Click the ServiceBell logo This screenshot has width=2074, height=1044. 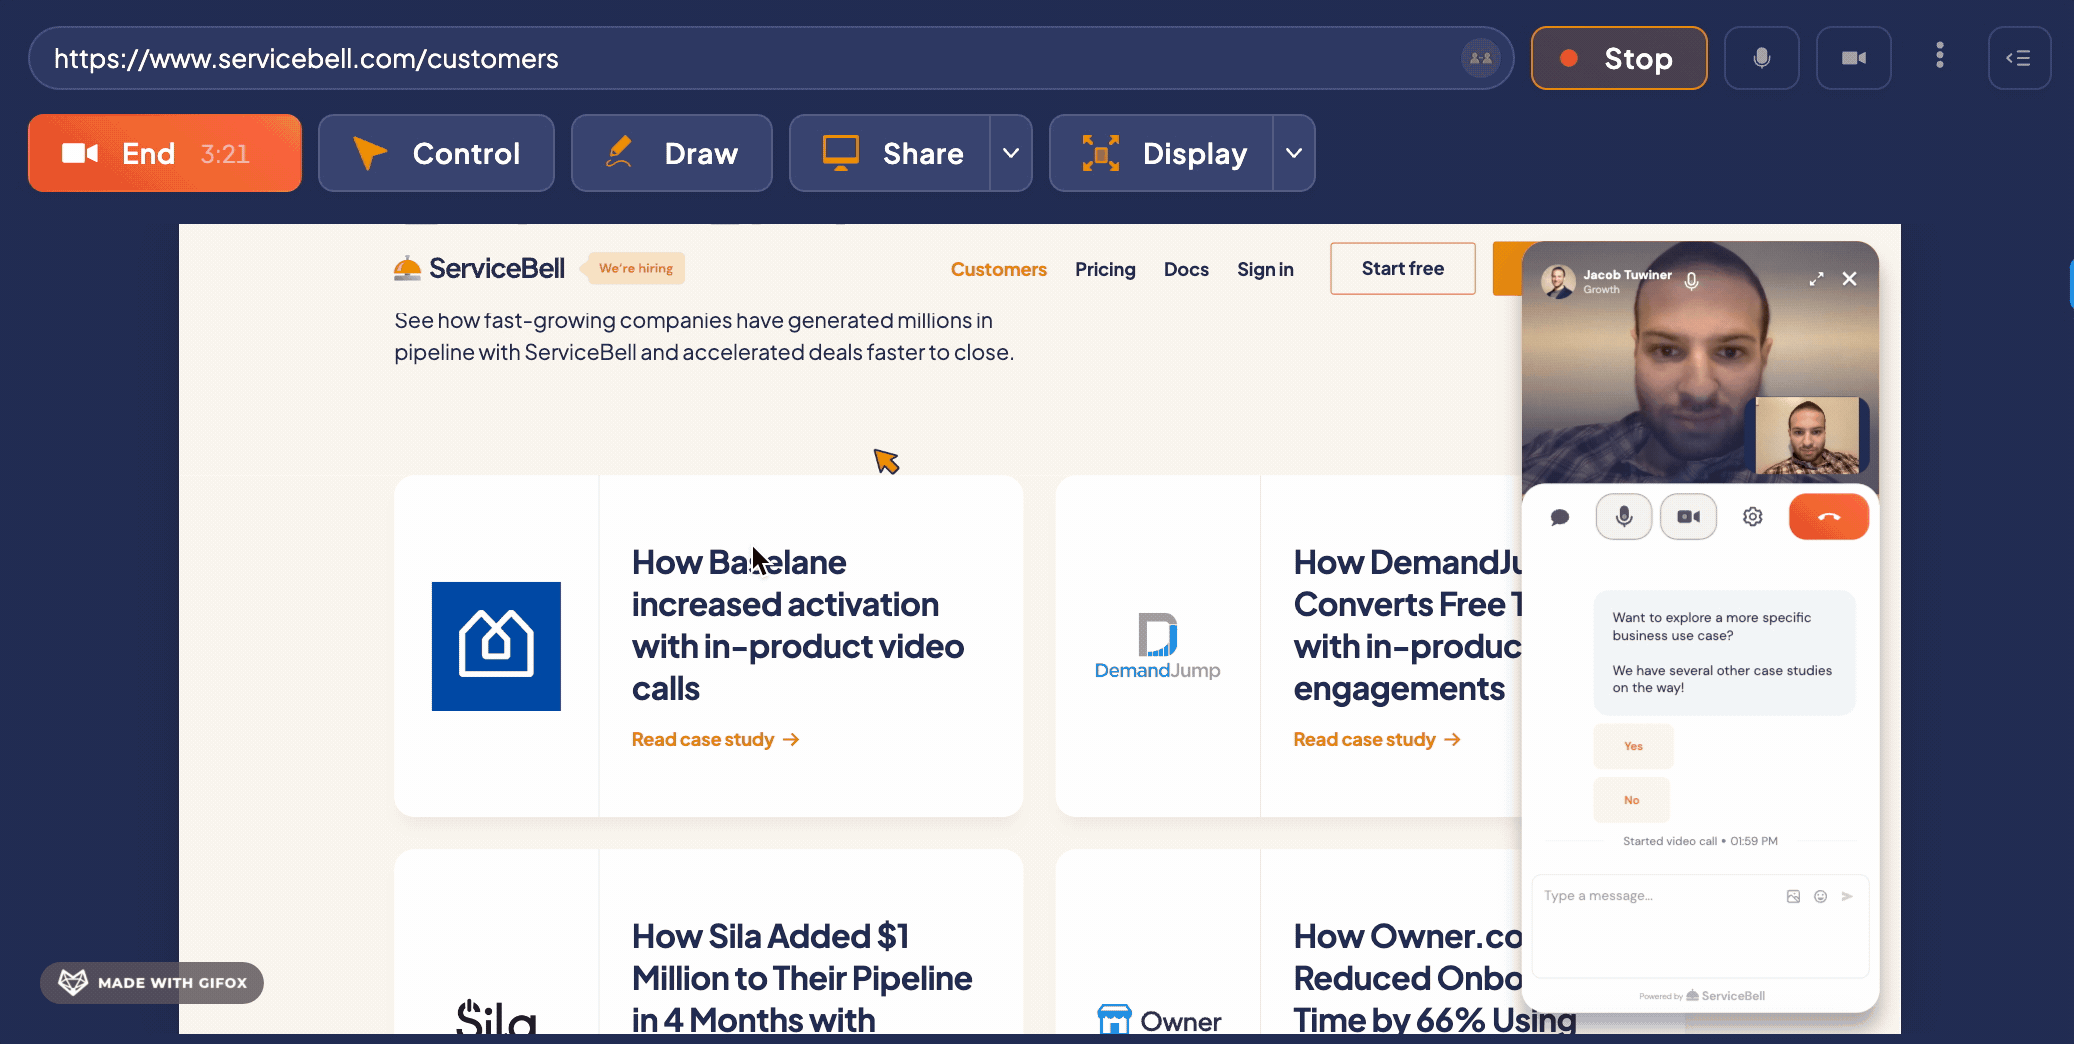point(479,268)
